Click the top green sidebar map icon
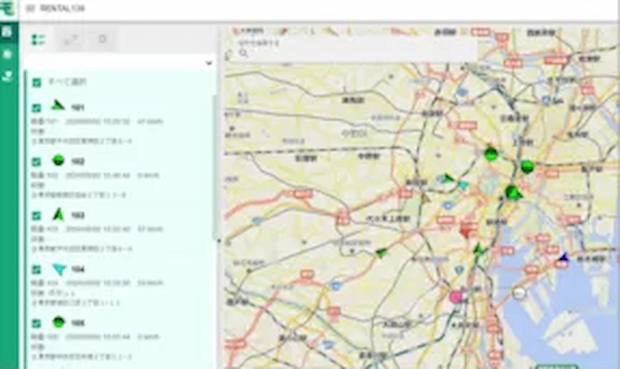Viewport: 620px width, 369px height. (7, 32)
